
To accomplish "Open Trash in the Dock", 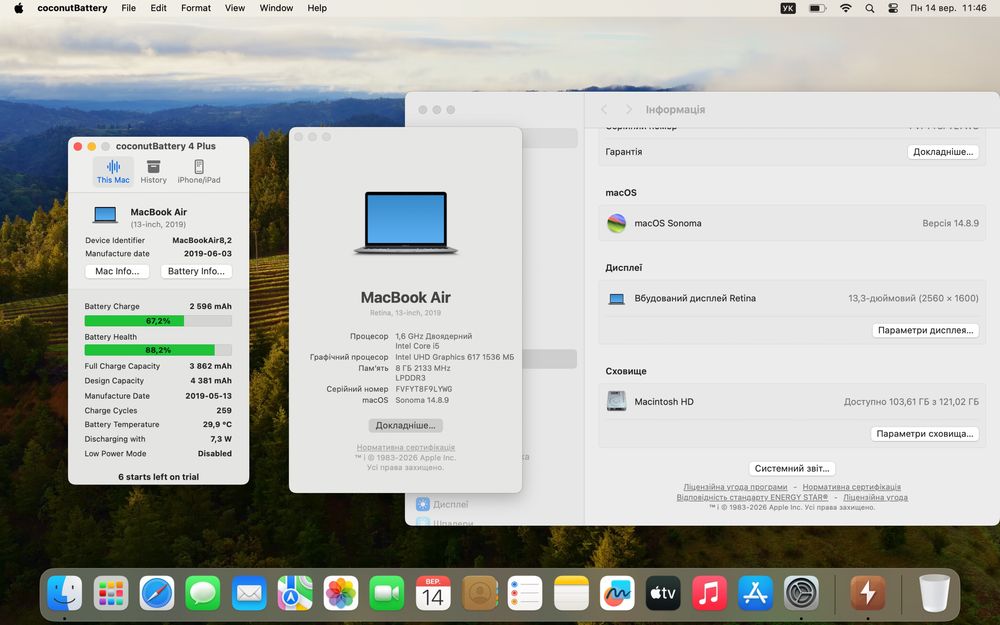I will (934, 593).
